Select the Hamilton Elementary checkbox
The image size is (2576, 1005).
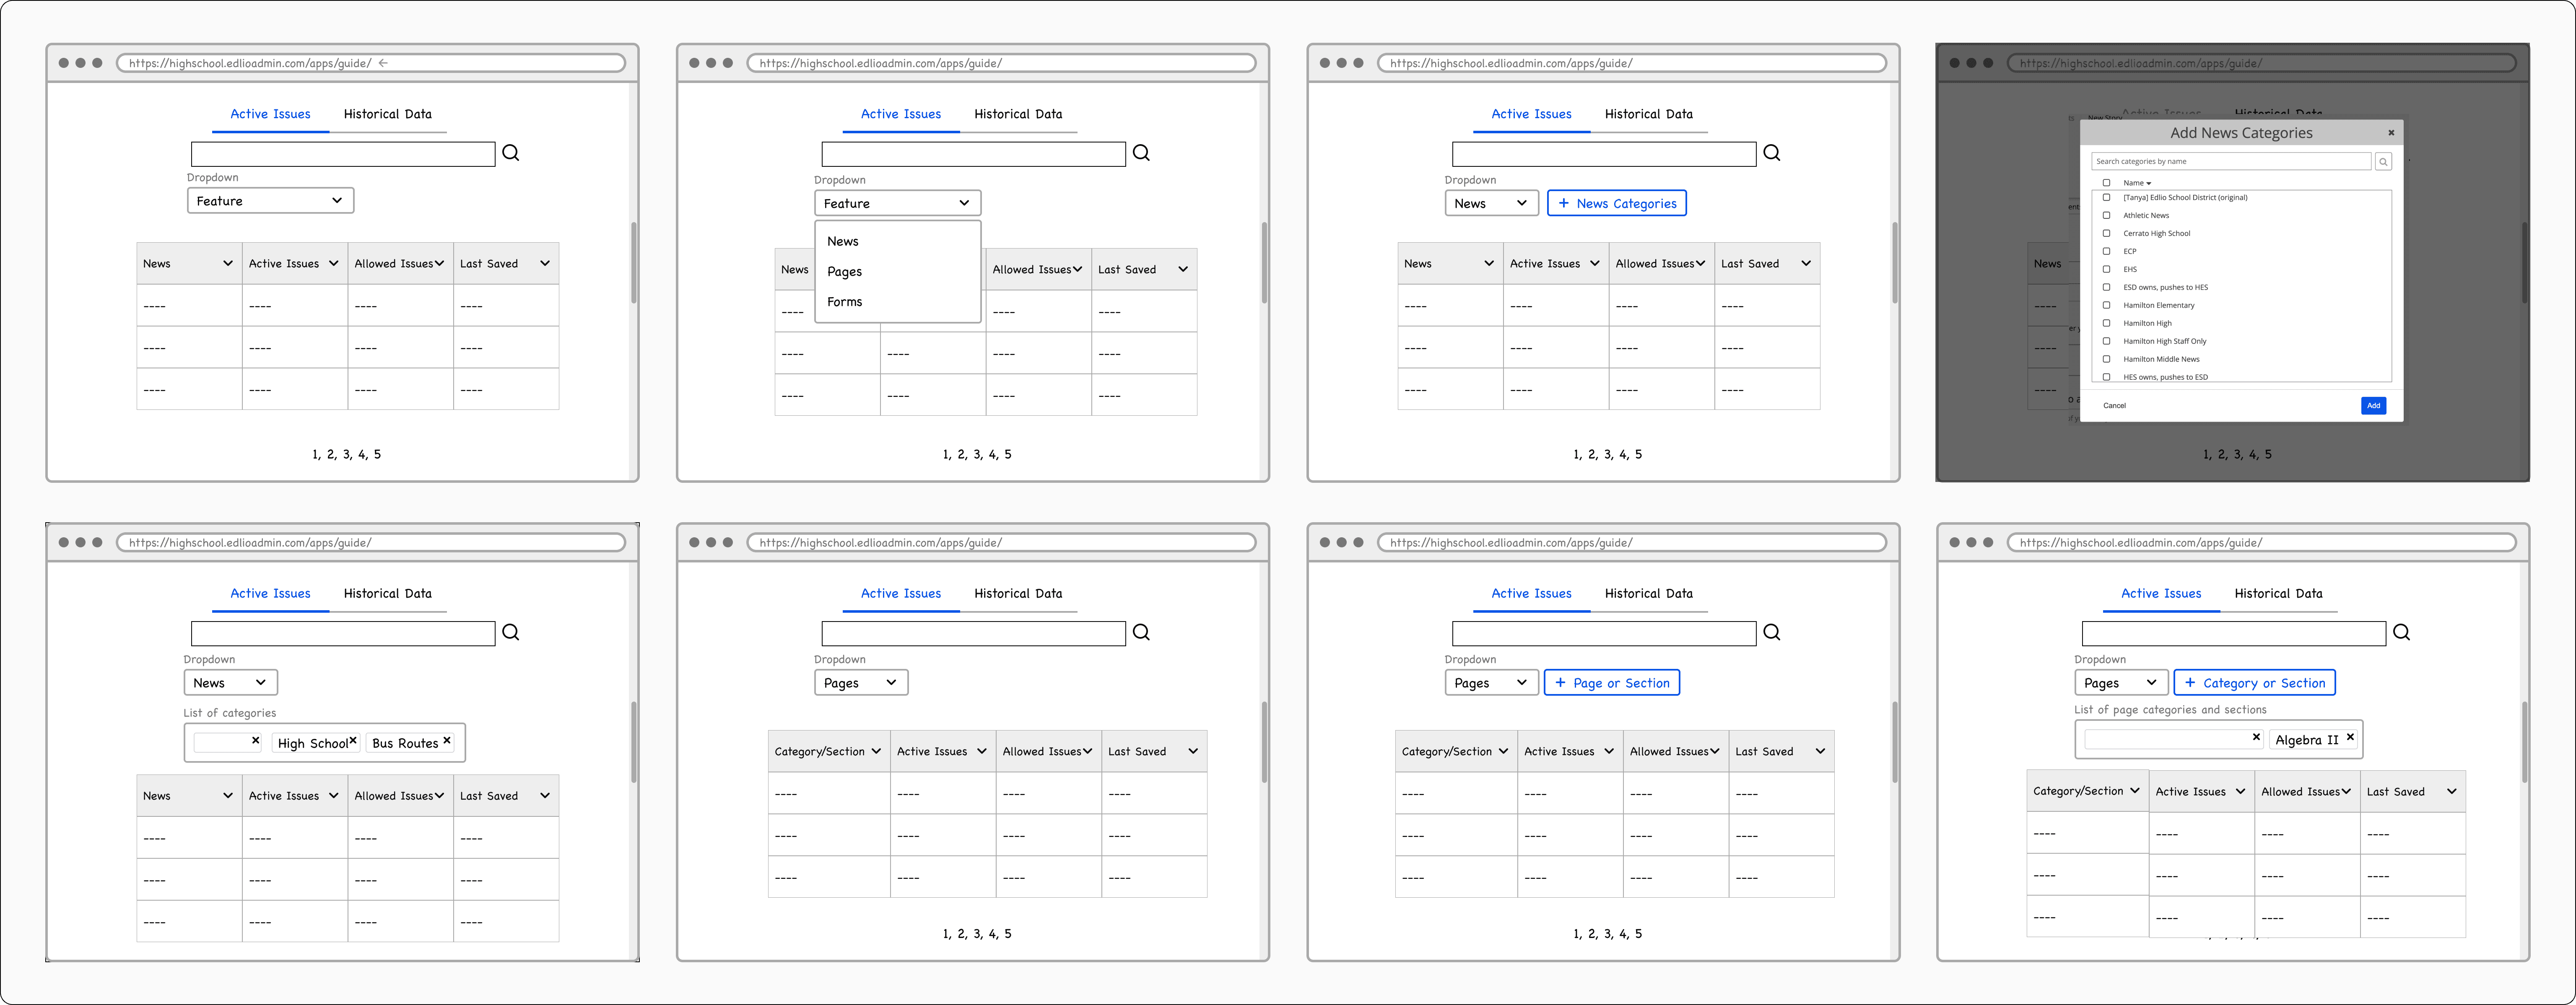2106,305
